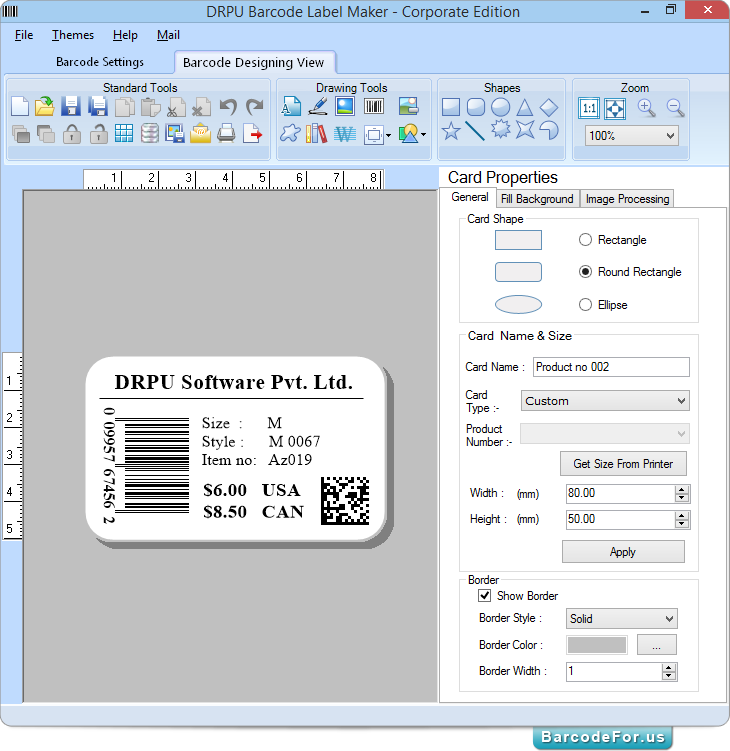Open the books library icon

tap(317, 134)
